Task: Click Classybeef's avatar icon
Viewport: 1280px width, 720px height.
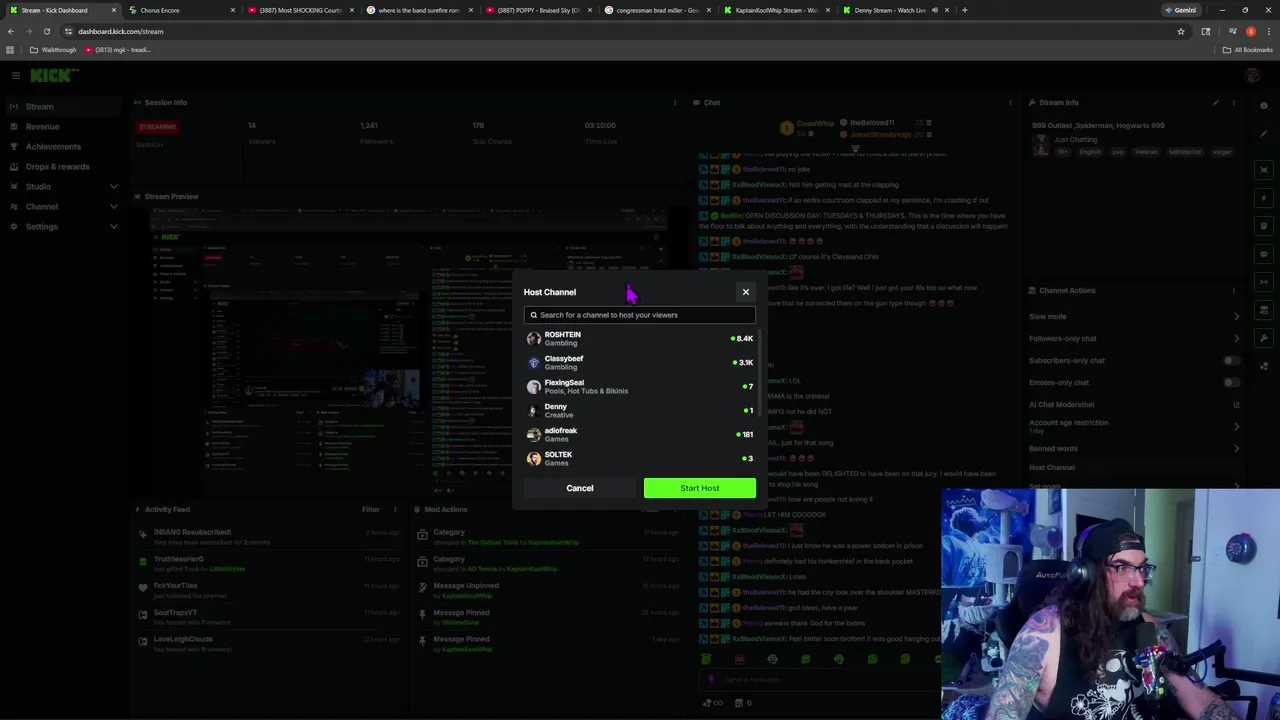Action: tap(533, 363)
